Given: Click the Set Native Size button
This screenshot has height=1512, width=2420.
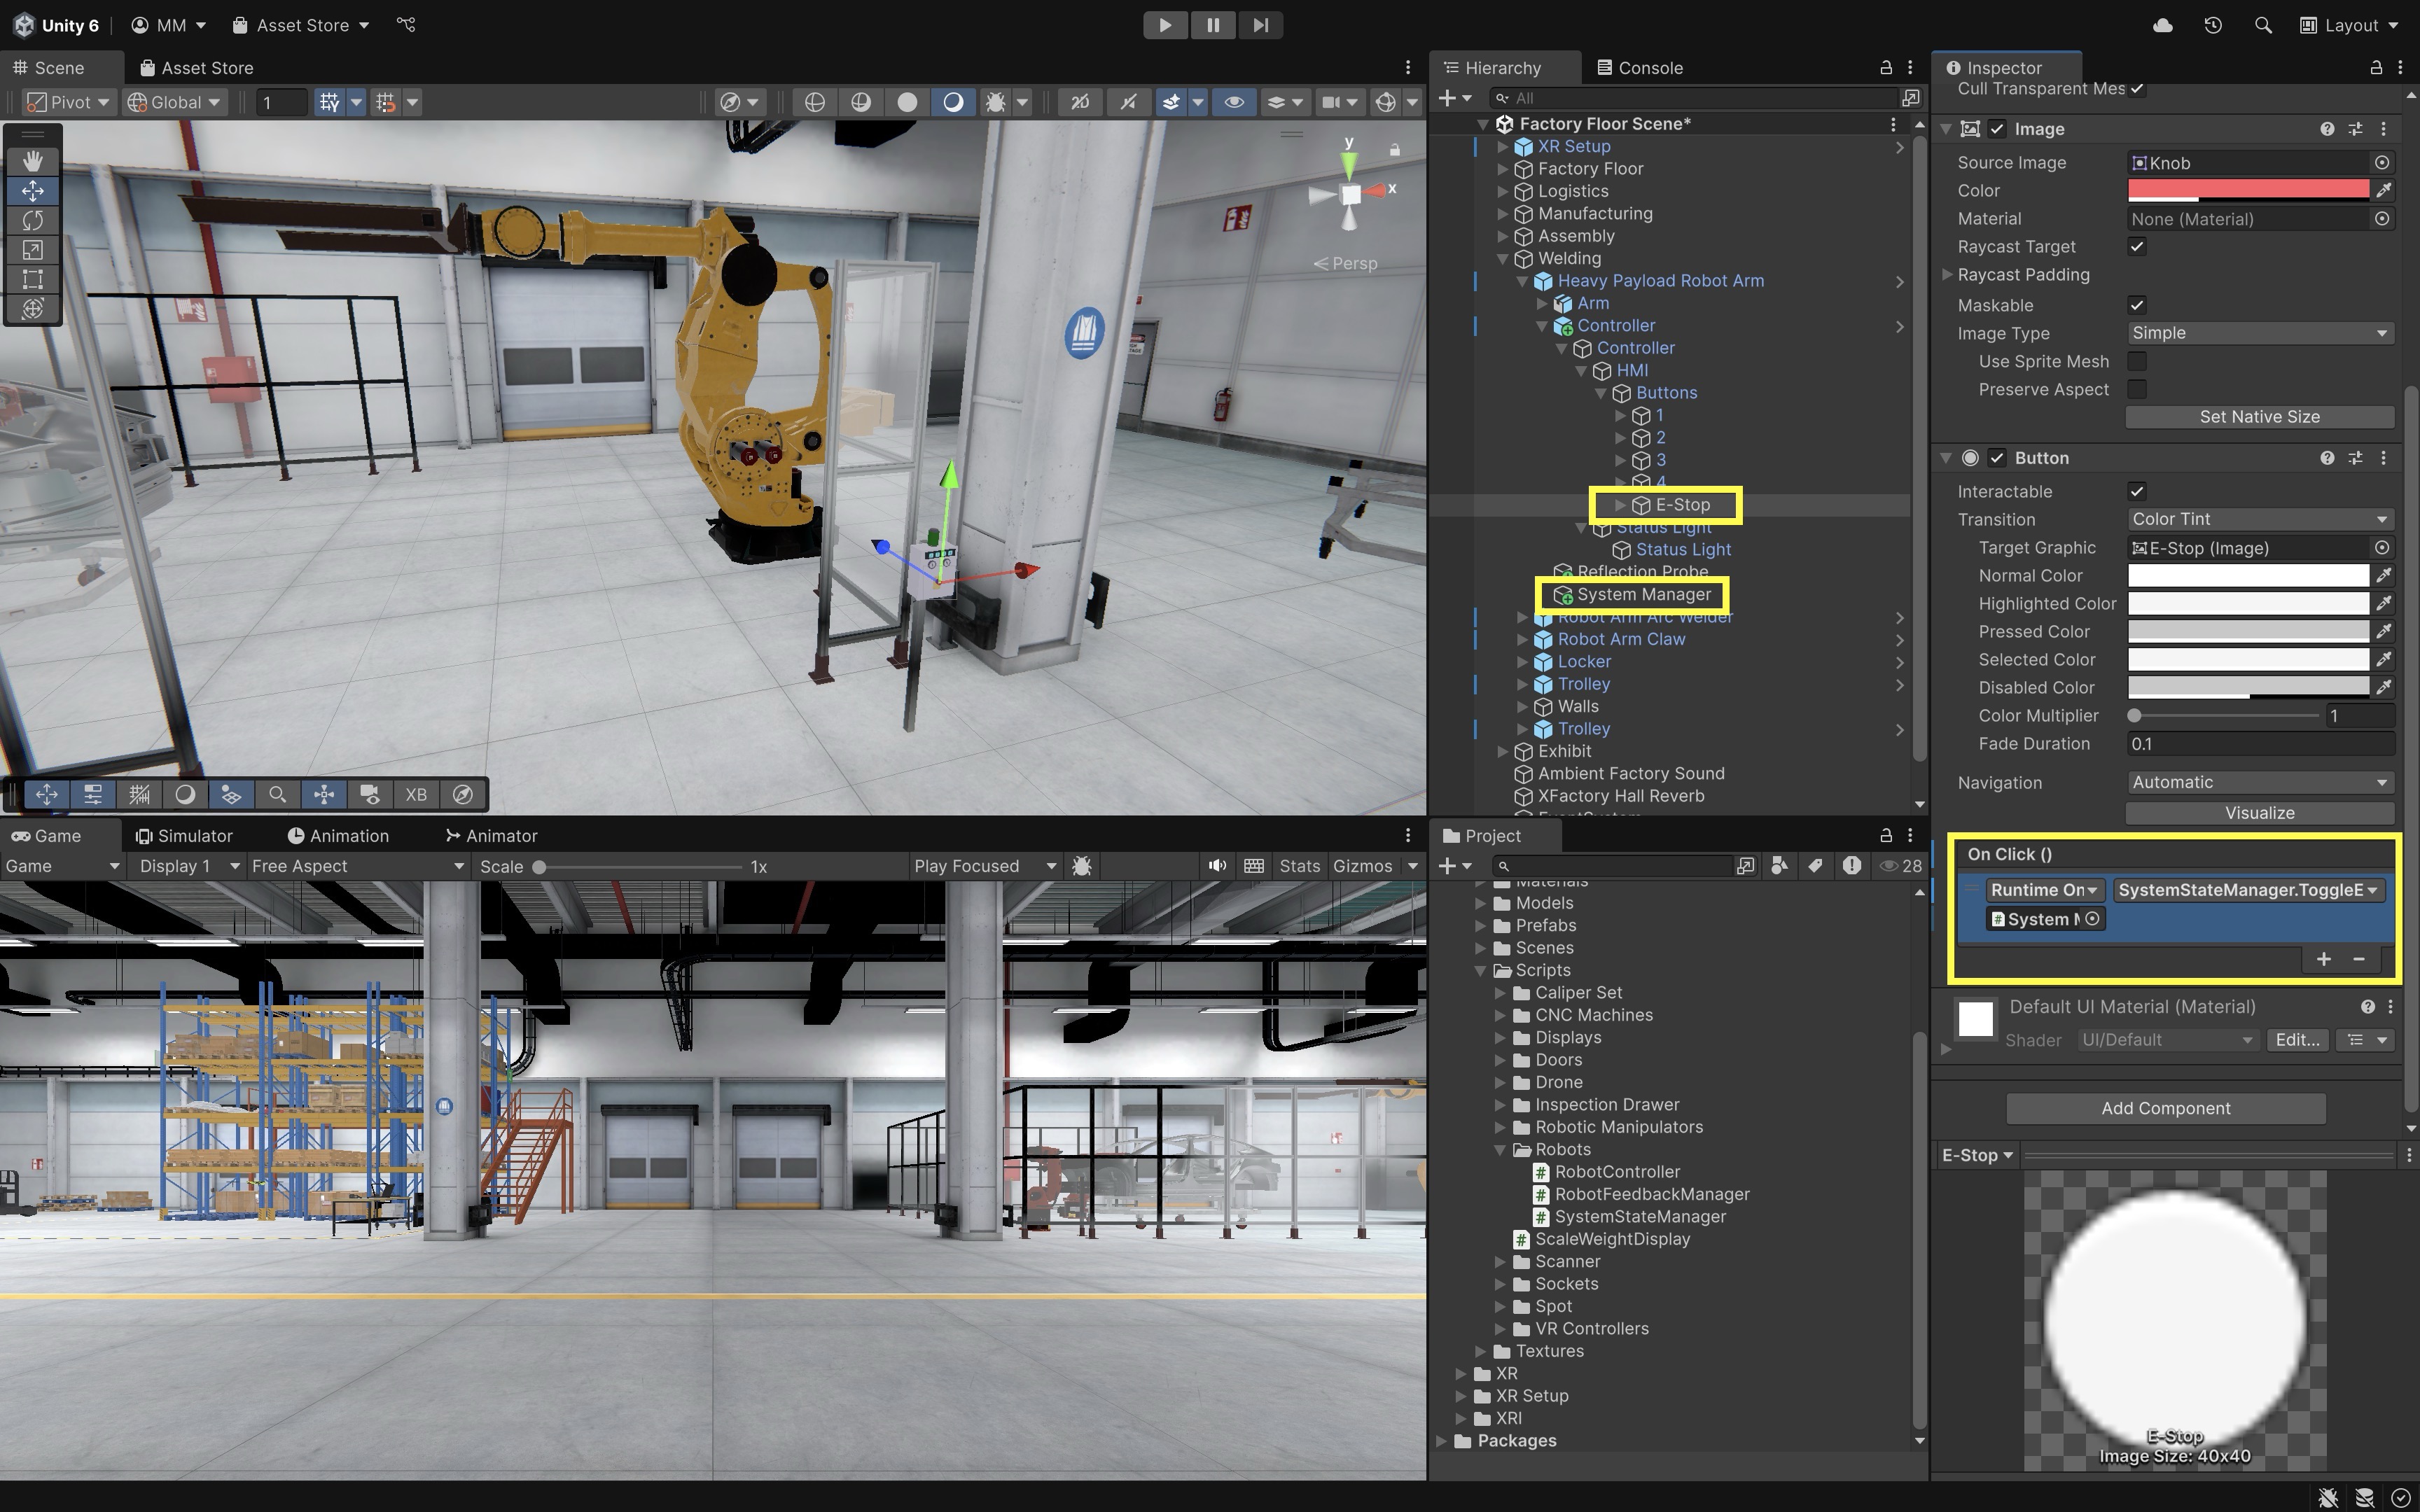Looking at the screenshot, I should 2259,417.
